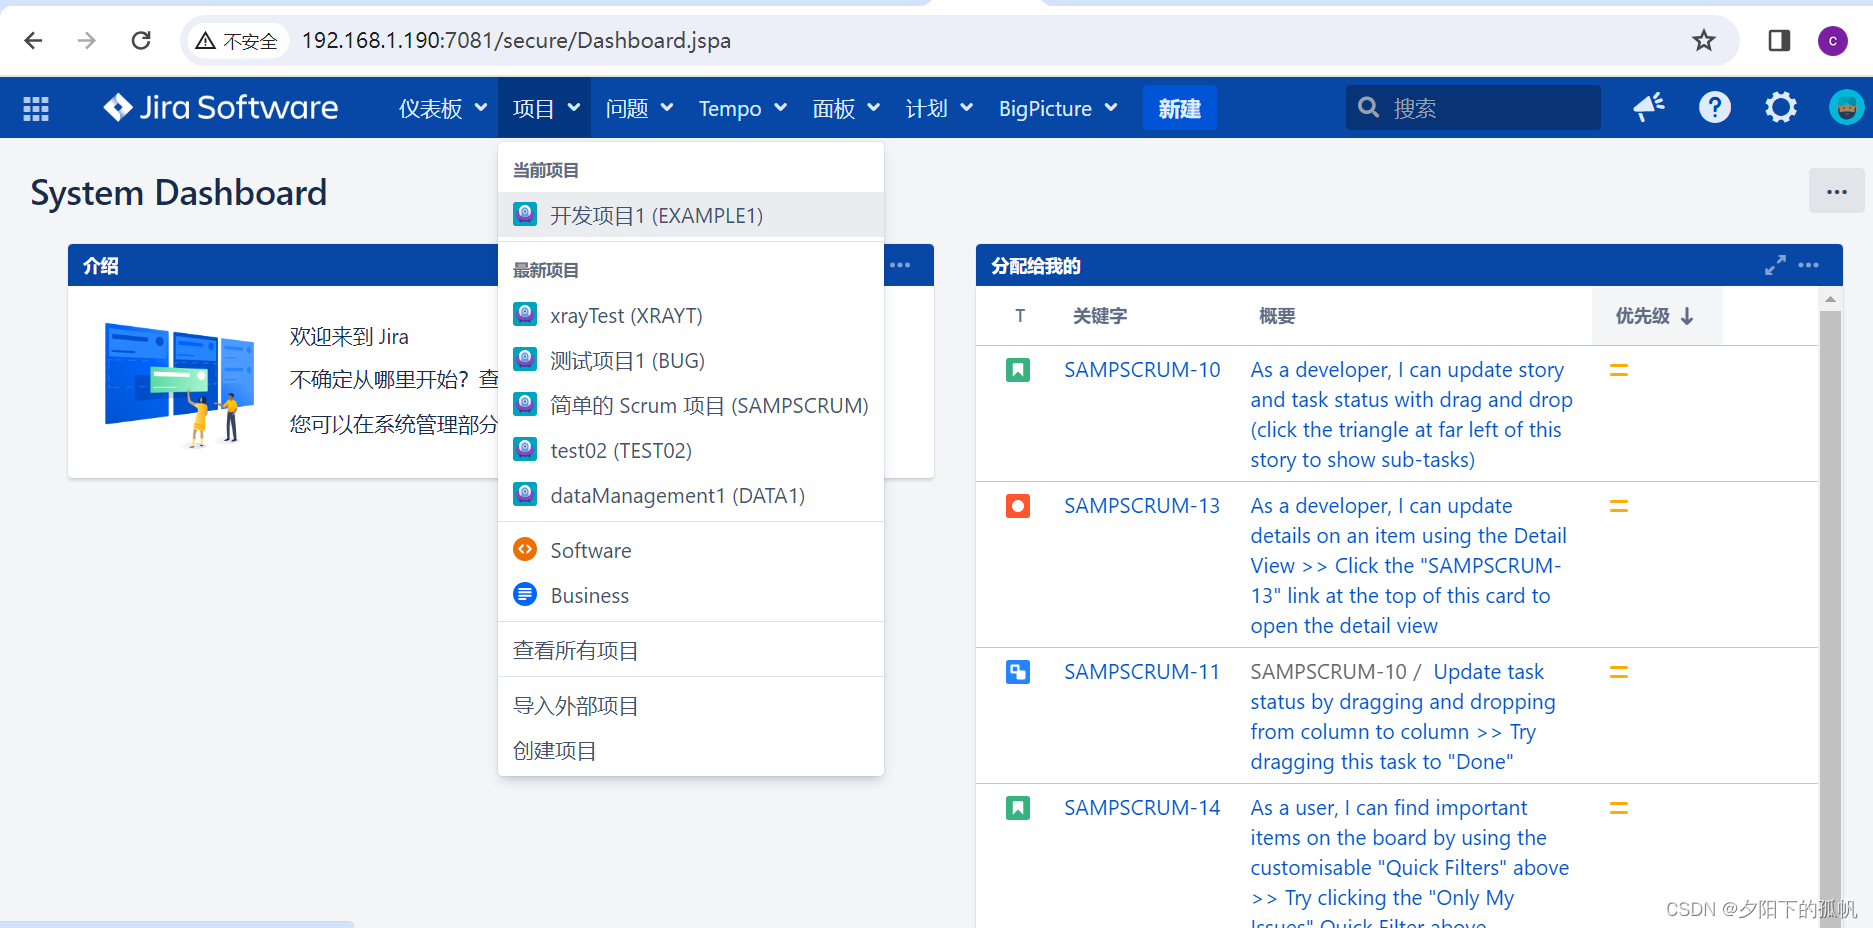Select dataManagement1 (DATA1) project
Screen dimensions: 1873x928
691,495
